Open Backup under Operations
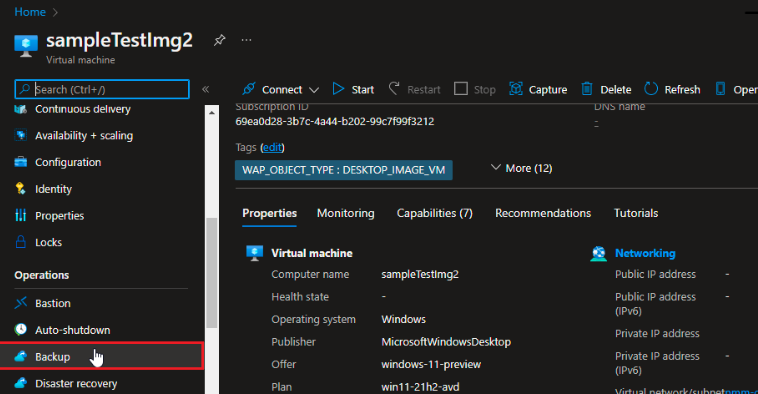The image size is (758, 394). coord(102,357)
